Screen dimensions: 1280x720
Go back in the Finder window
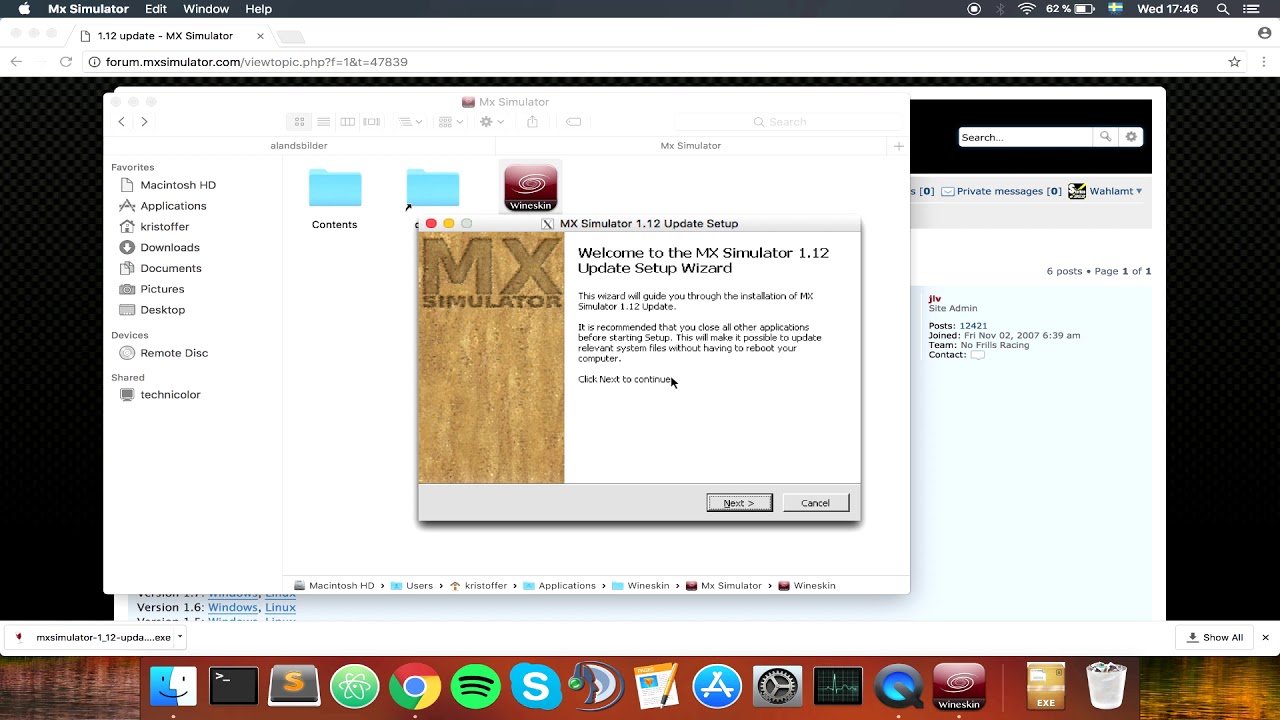pos(122,121)
